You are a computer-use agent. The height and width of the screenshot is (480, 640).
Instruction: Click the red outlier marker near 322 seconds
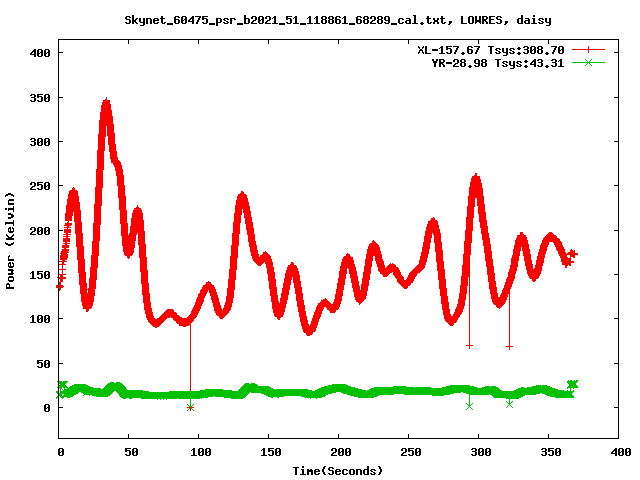click(x=509, y=347)
